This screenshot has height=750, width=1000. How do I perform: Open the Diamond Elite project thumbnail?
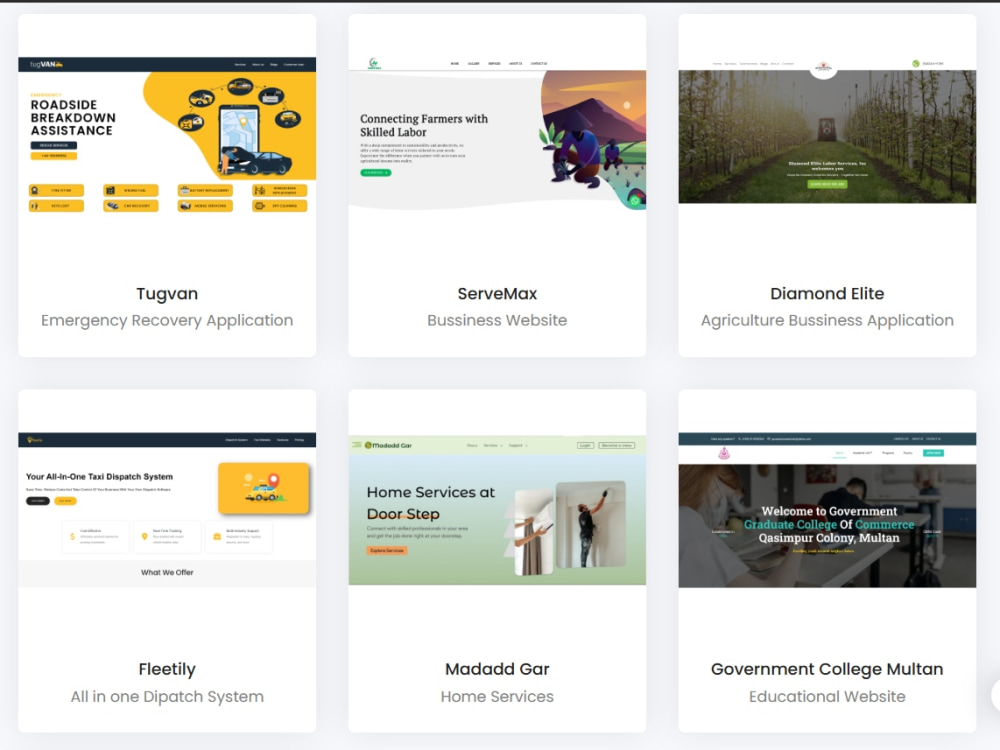tap(827, 130)
